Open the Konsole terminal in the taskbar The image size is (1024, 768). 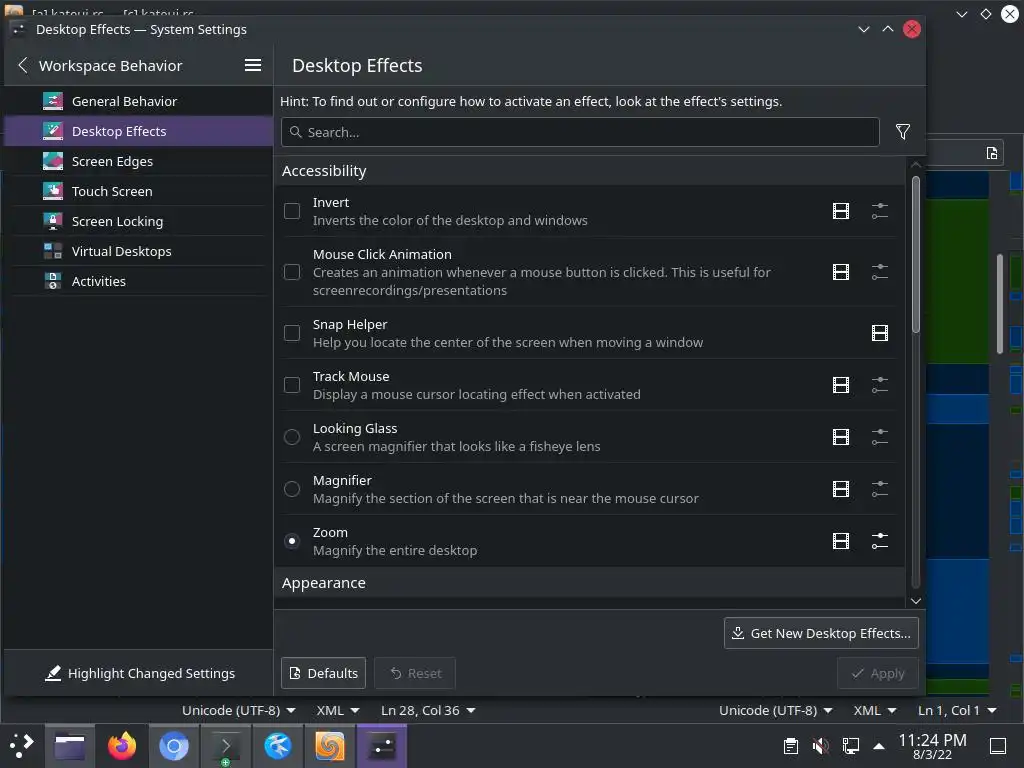(x=225, y=746)
